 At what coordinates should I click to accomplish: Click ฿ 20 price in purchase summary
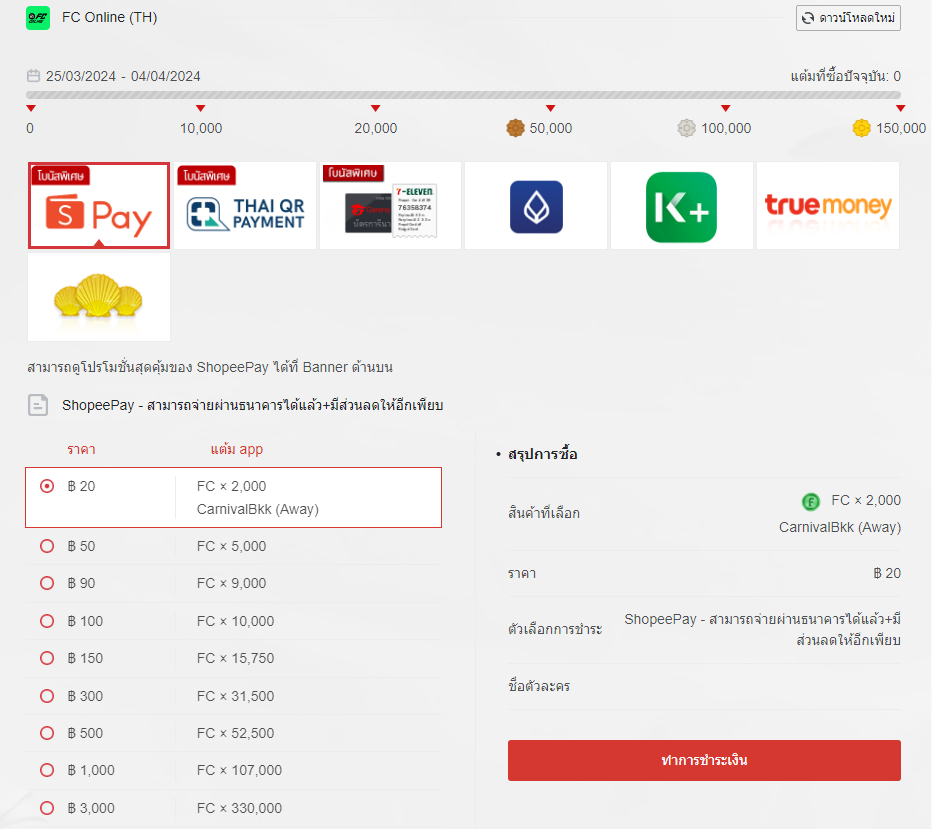coord(887,573)
